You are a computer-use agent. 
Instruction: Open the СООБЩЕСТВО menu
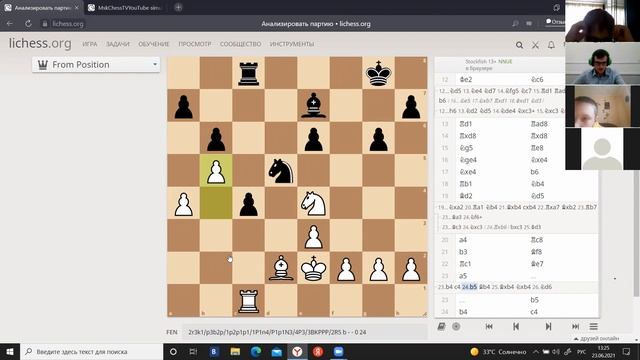coord(240,44)
